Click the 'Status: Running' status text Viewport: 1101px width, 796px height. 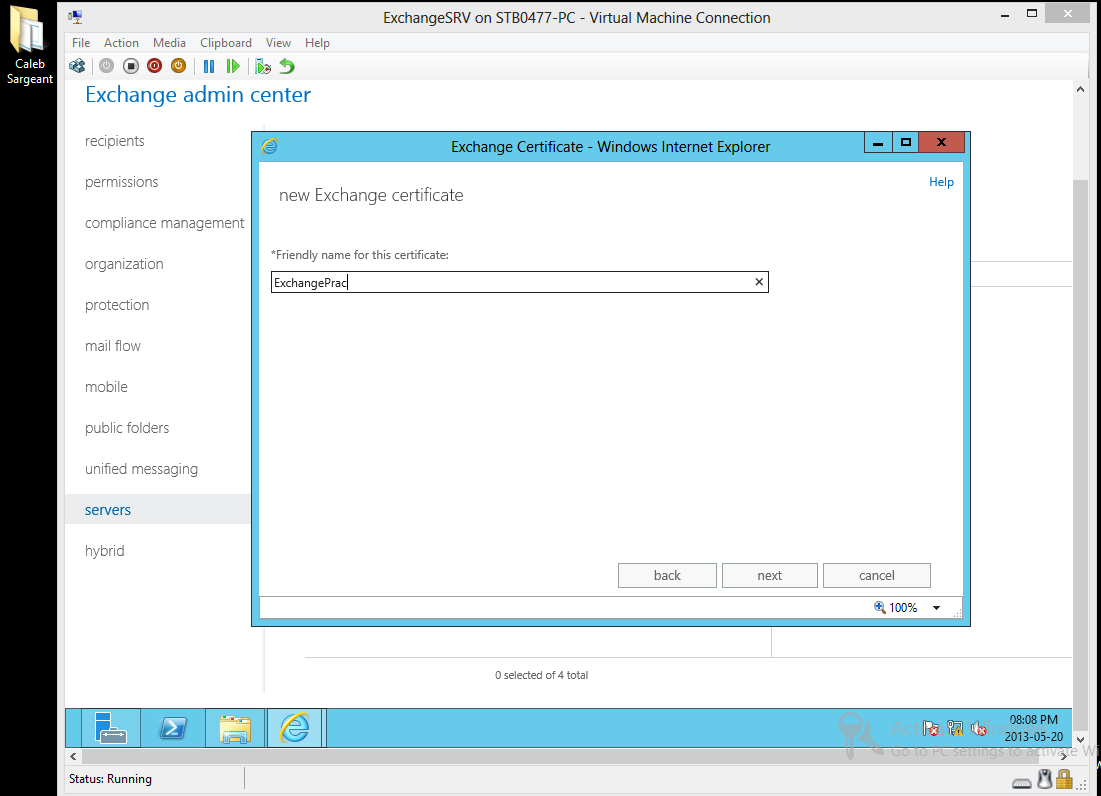[x=110, y=779]
